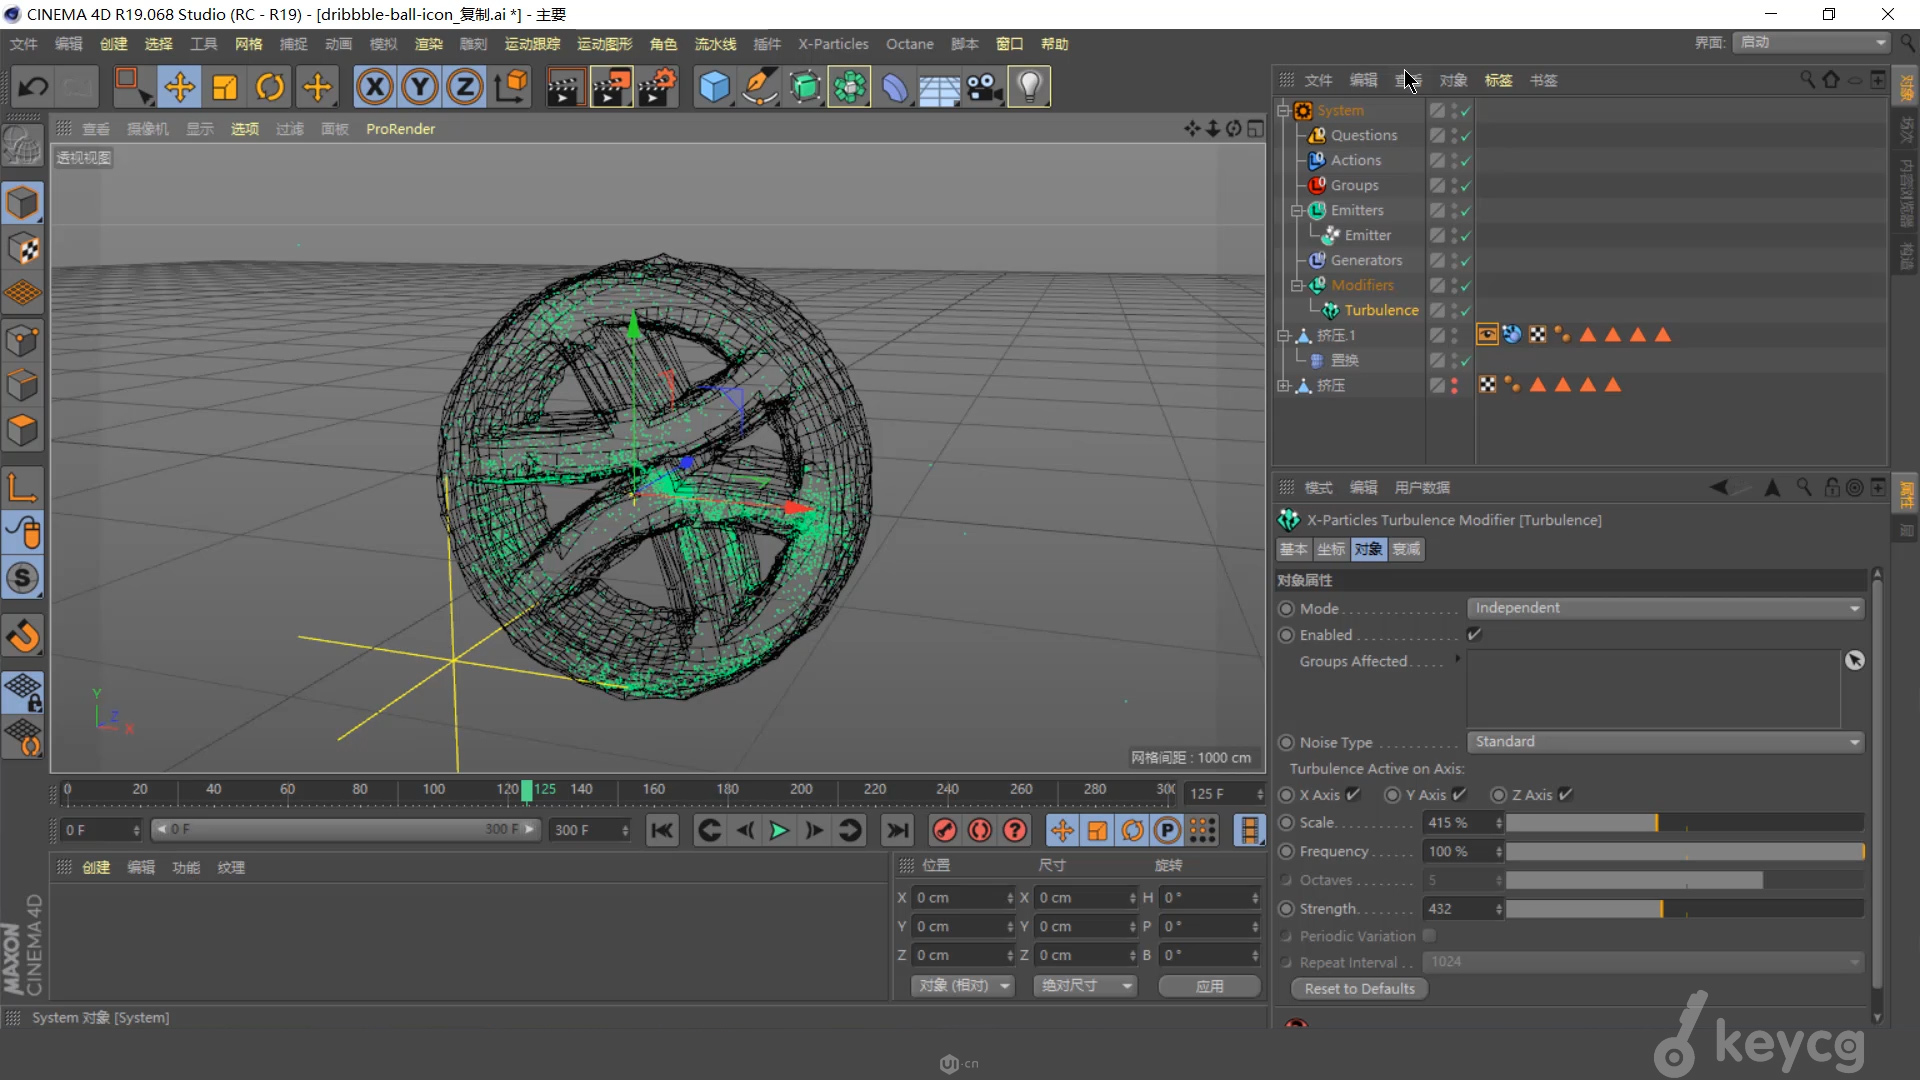Image resolution: width=1920 pixels, height=1080 pixels.
Task: Click Reset to Defaults button
Action: (x=1359, y=988)
